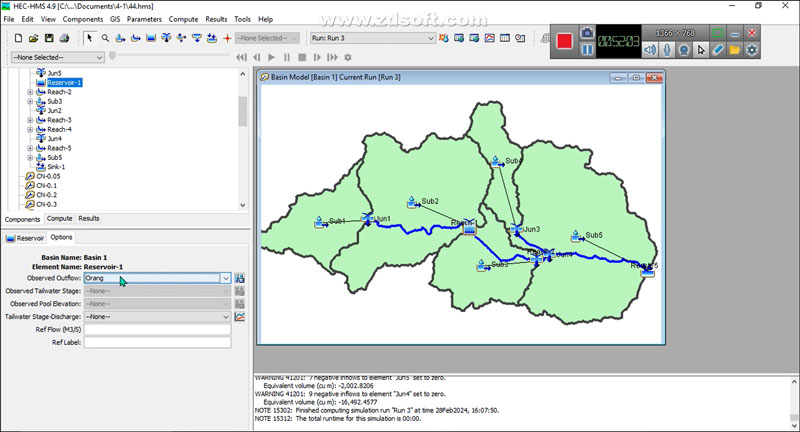Pick the Reservoir creation tool in toolbar

[150, 38]
